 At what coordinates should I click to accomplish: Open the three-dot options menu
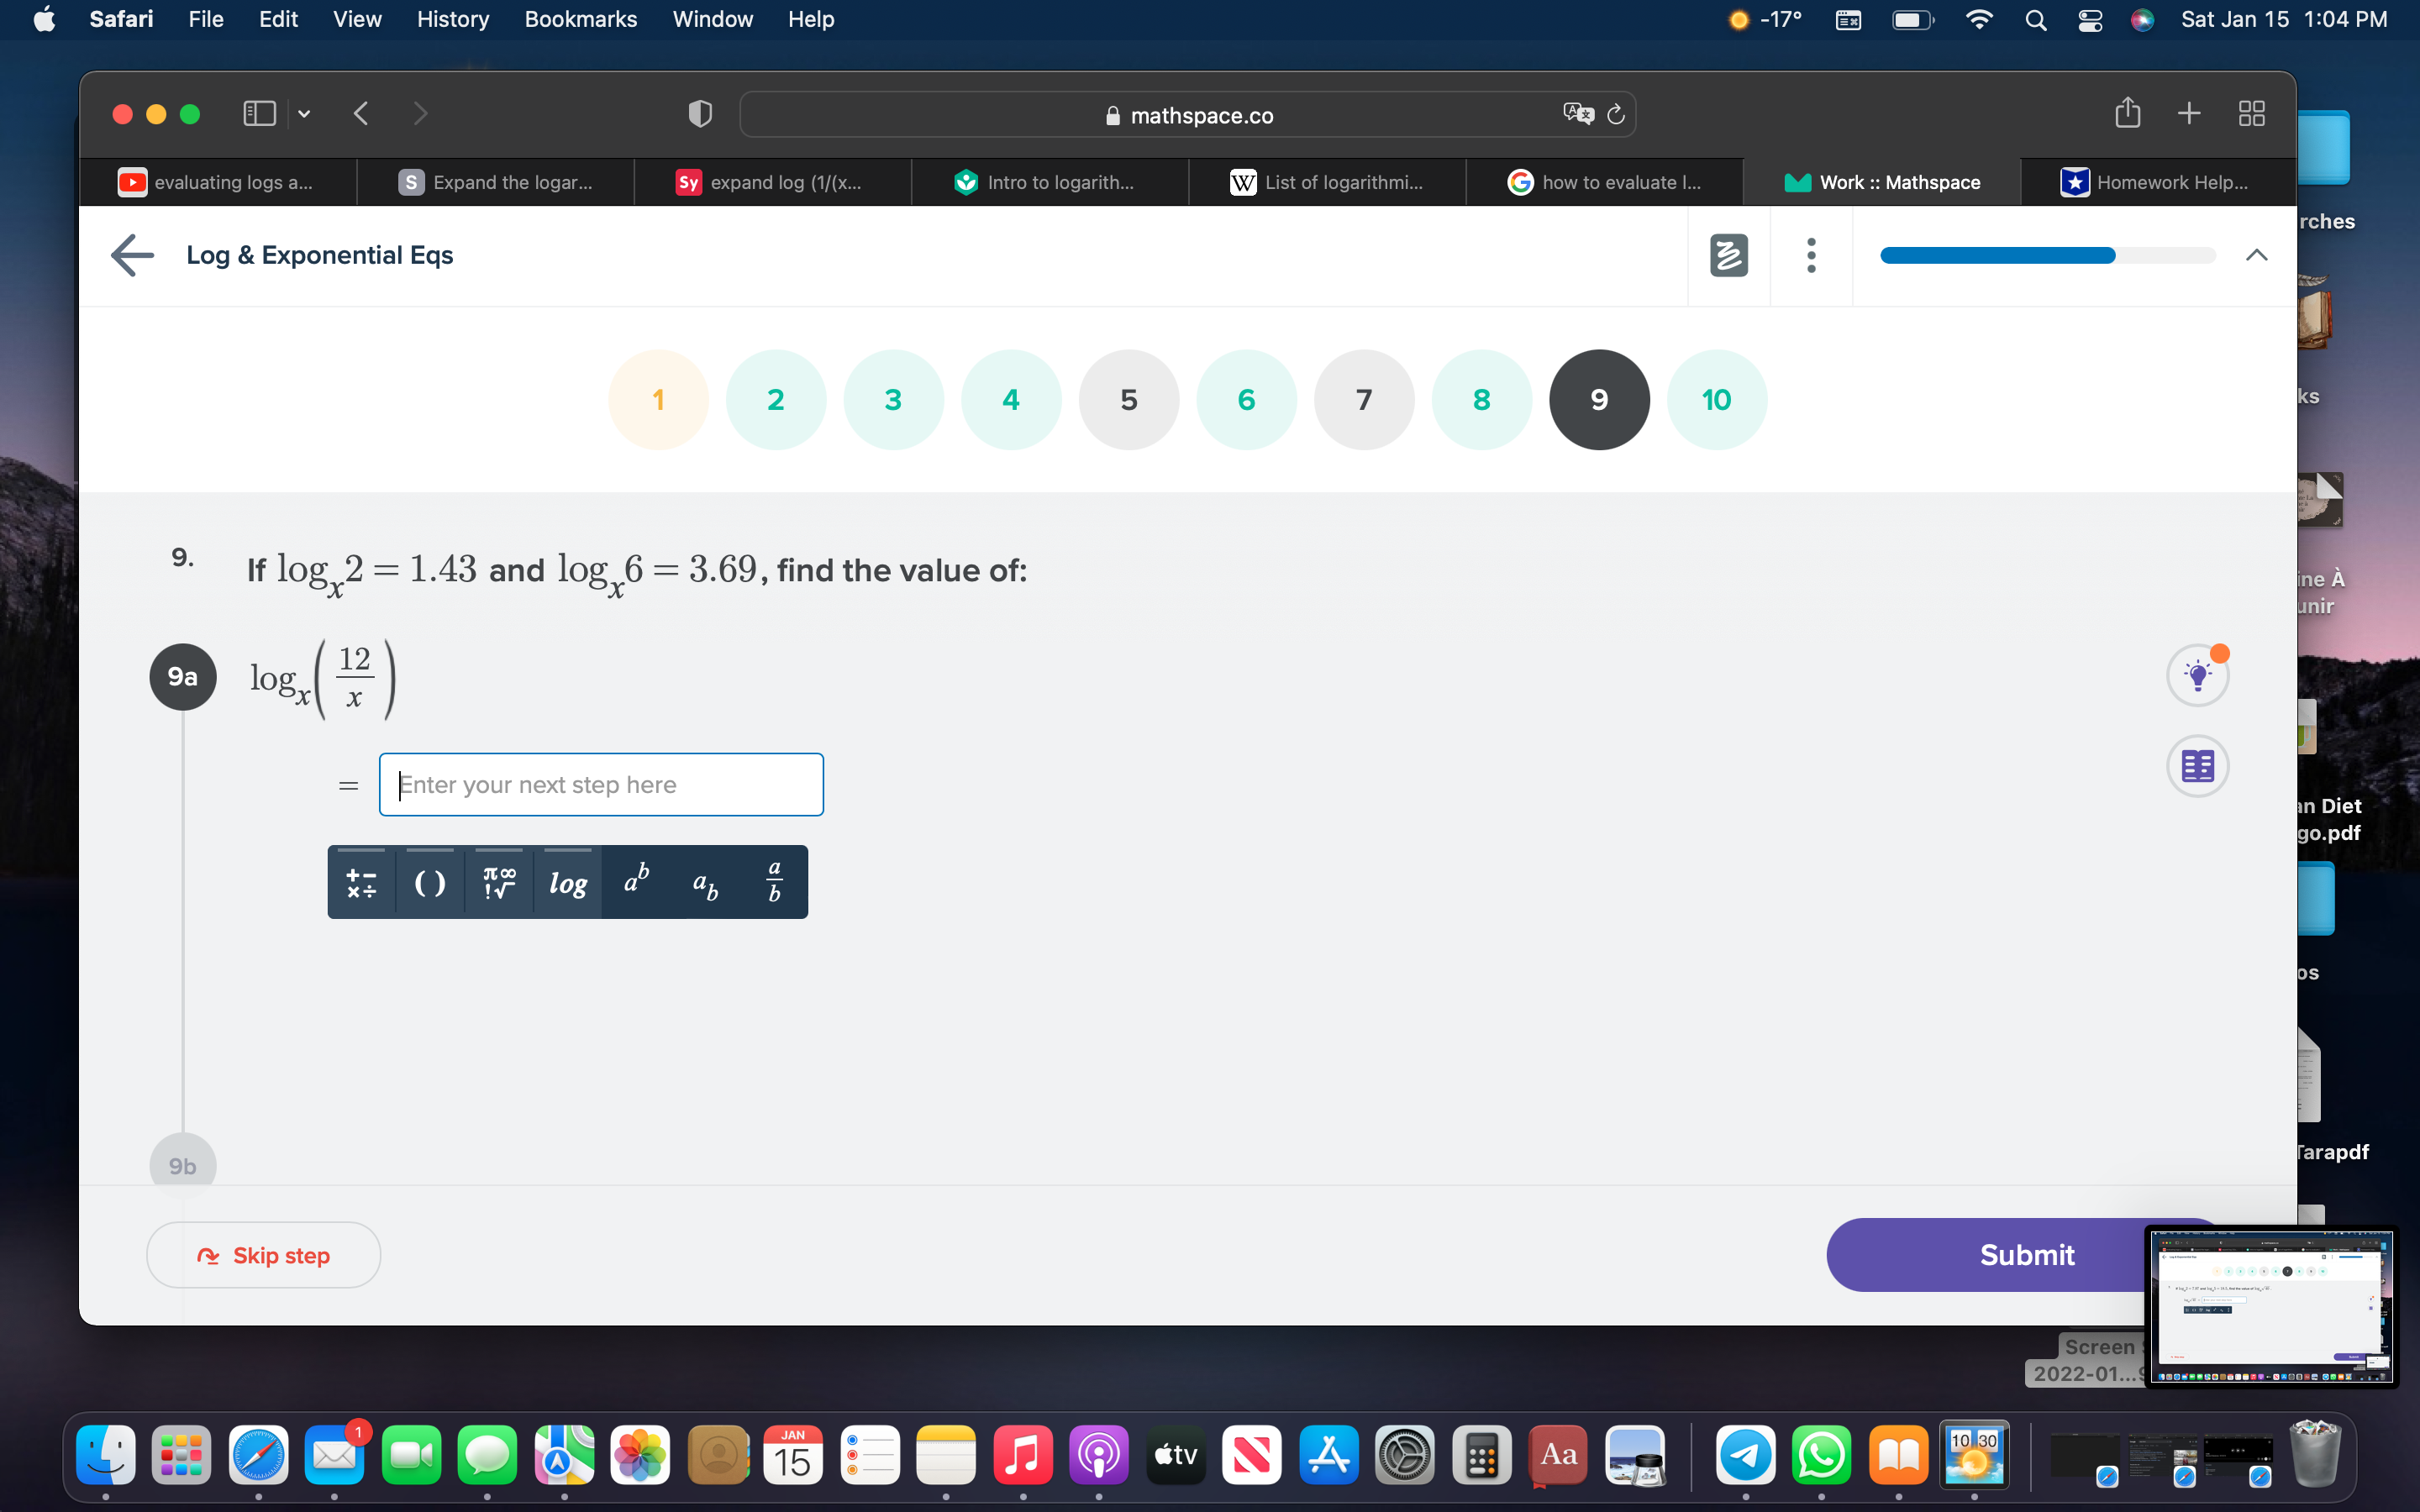point(1811,255)
